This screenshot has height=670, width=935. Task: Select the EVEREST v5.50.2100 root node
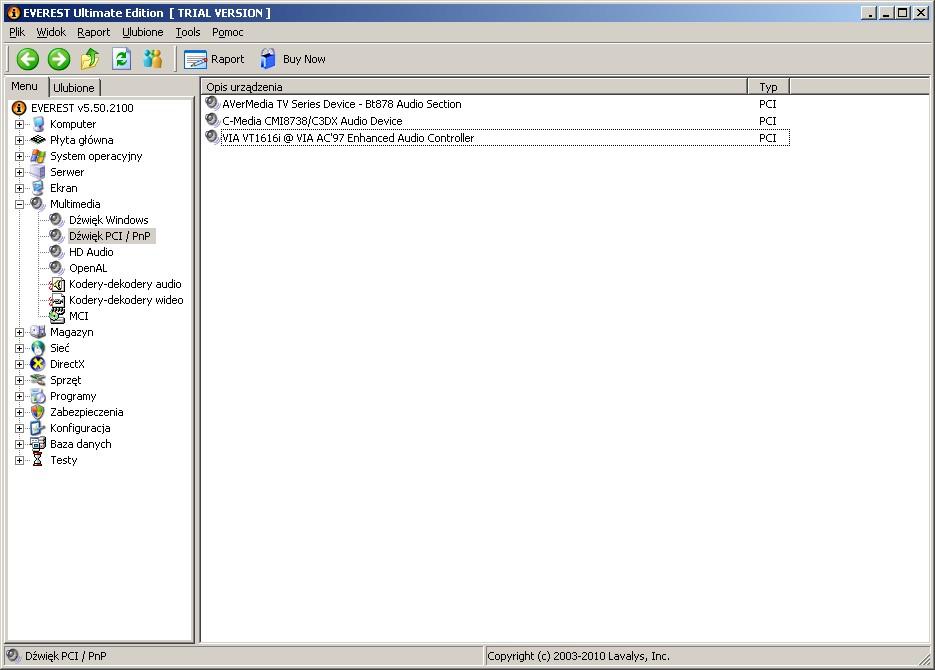(82, 108)
